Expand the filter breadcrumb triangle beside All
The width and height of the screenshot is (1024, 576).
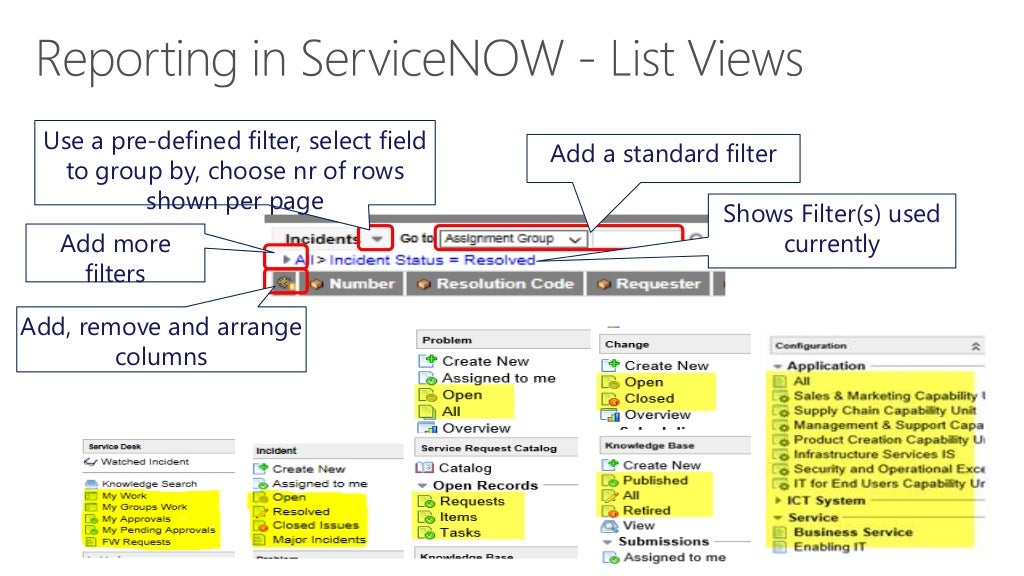coord(286,260)
